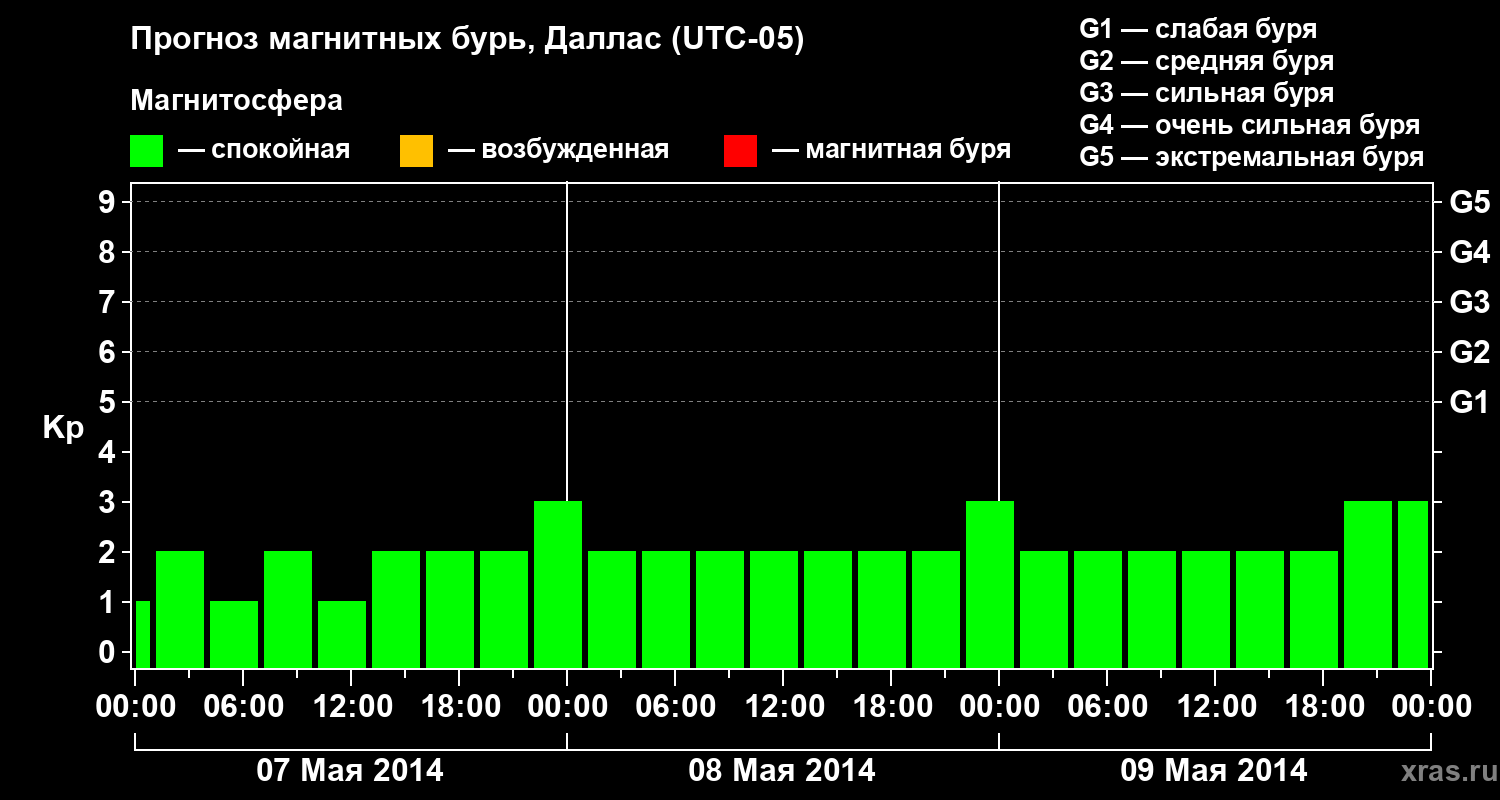Click the G3 label on the right axis
The height and width of the screenshot is (800, 1500).
click(1469, 302)
